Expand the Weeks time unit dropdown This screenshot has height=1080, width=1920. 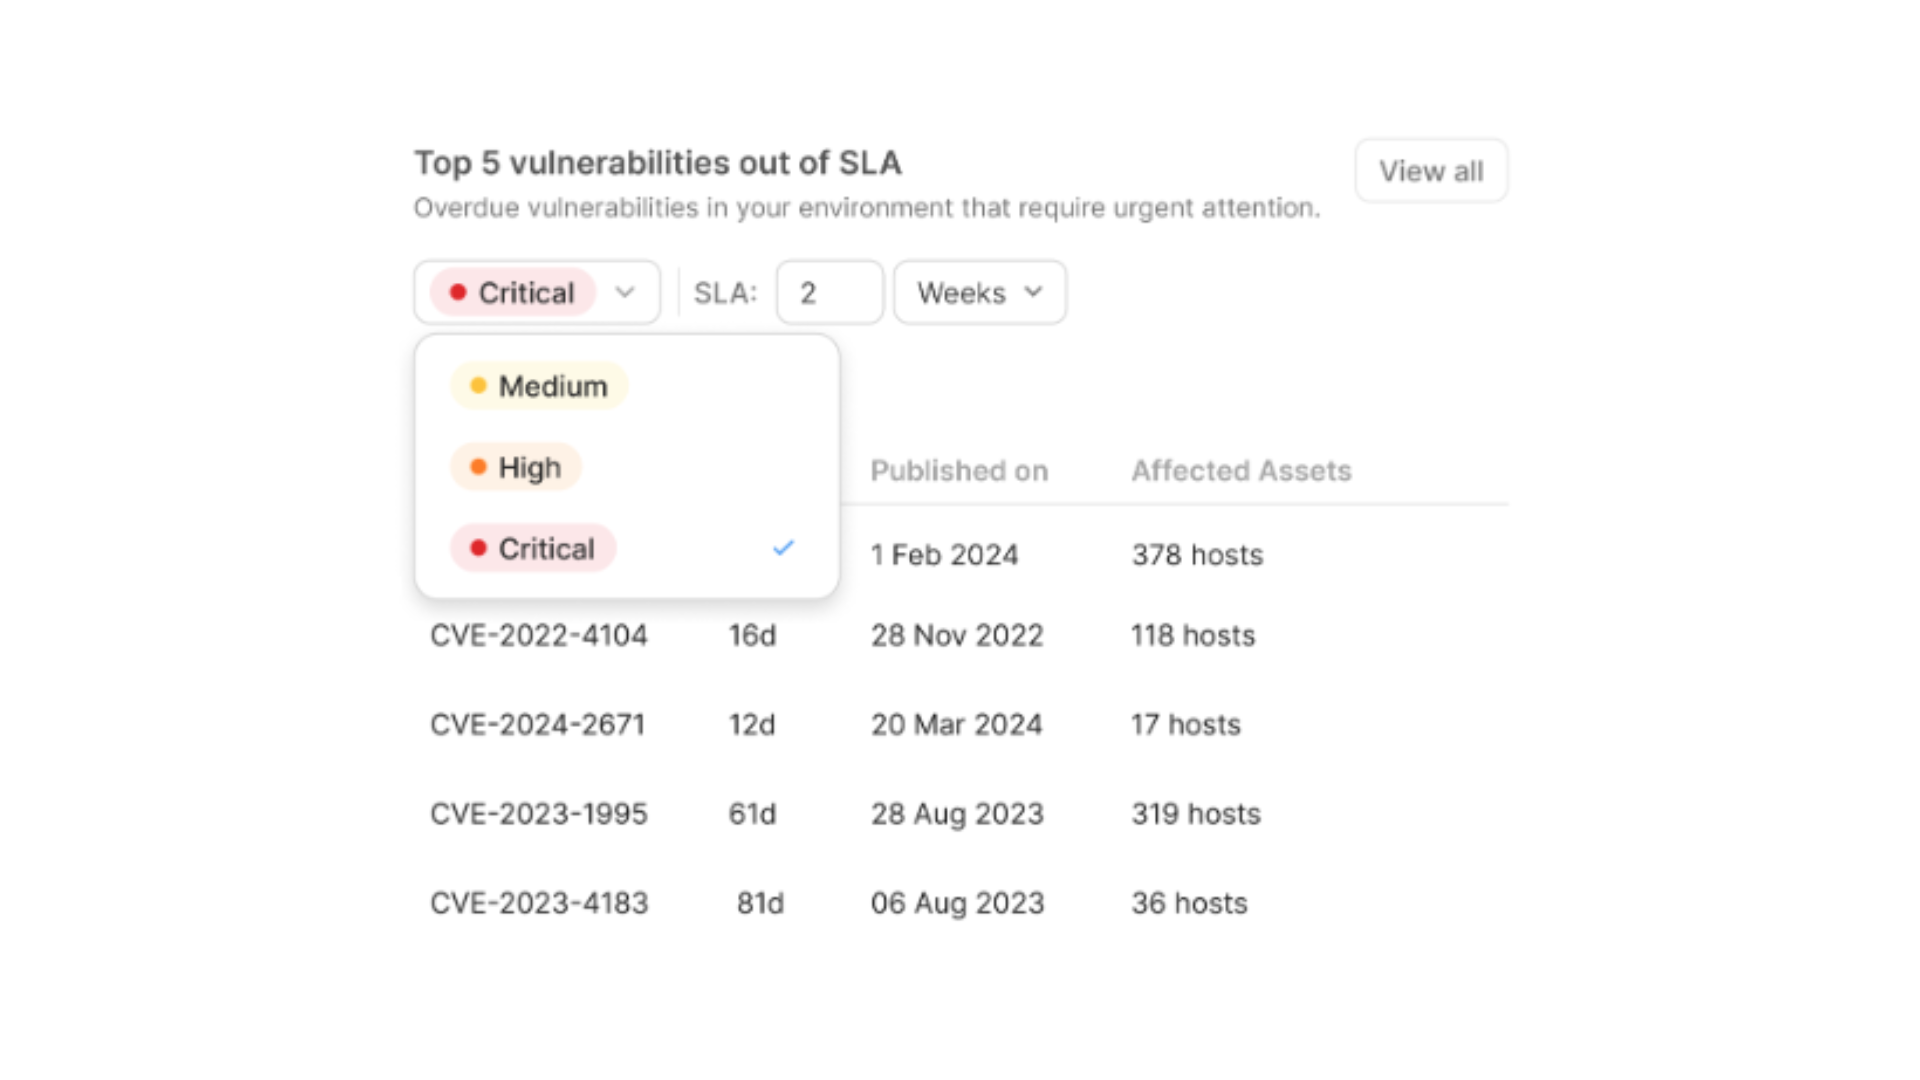tap(981, 291)
